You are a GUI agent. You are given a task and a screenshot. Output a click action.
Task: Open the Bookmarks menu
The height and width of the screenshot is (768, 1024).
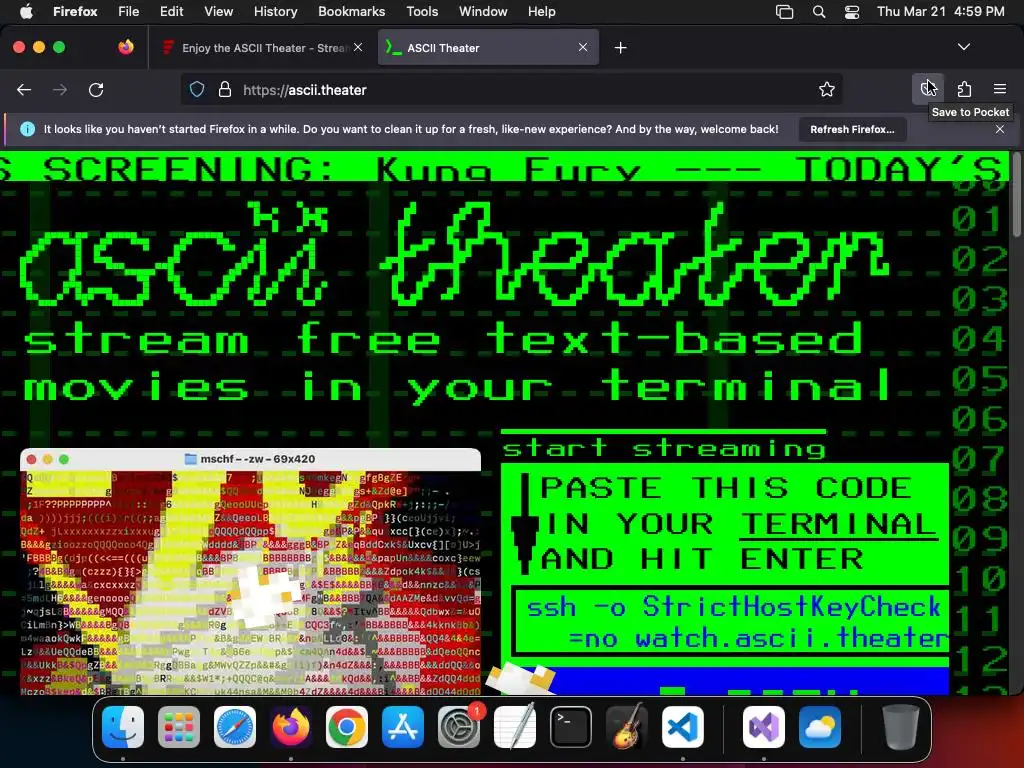click(x=351, y=11)
